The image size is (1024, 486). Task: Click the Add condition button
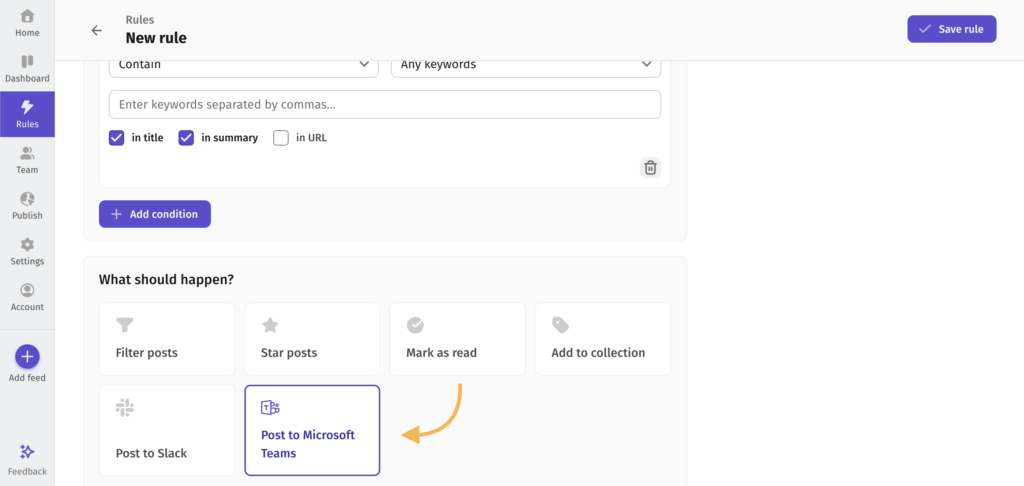[x=155, y=214]
